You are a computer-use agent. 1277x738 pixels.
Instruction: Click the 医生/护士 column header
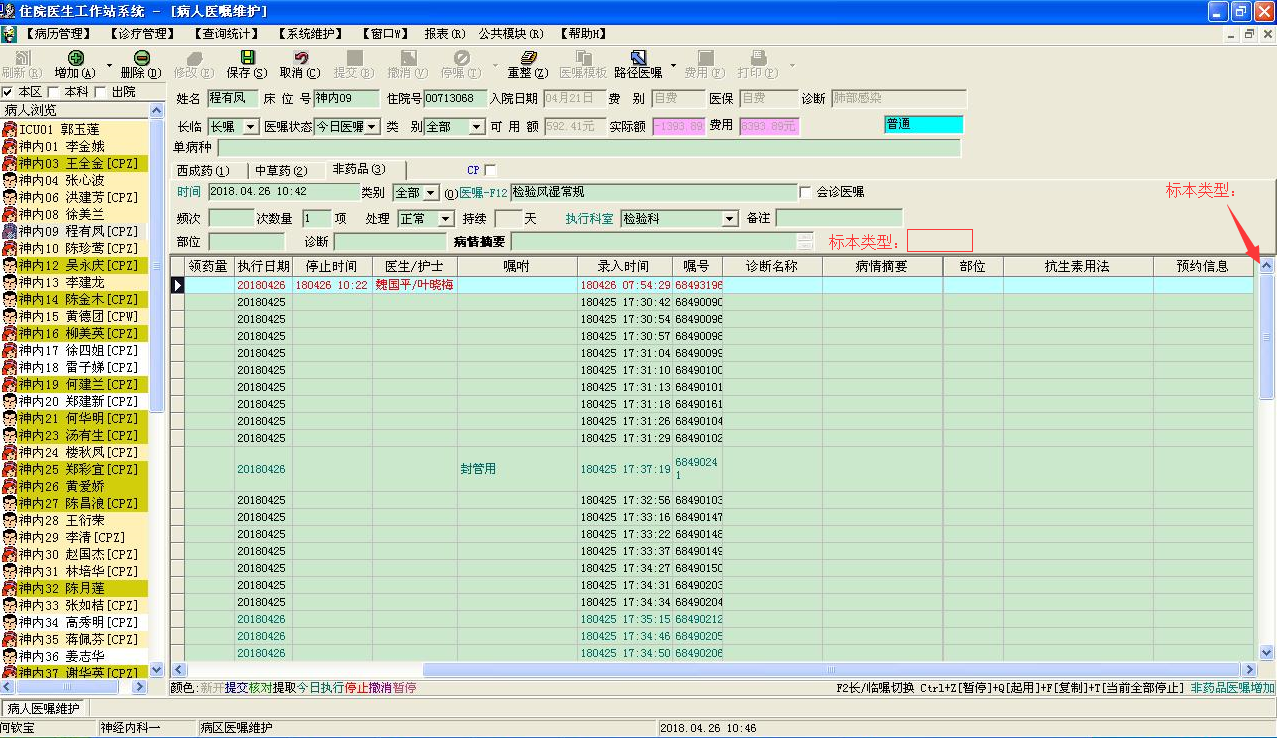(414, 266)
